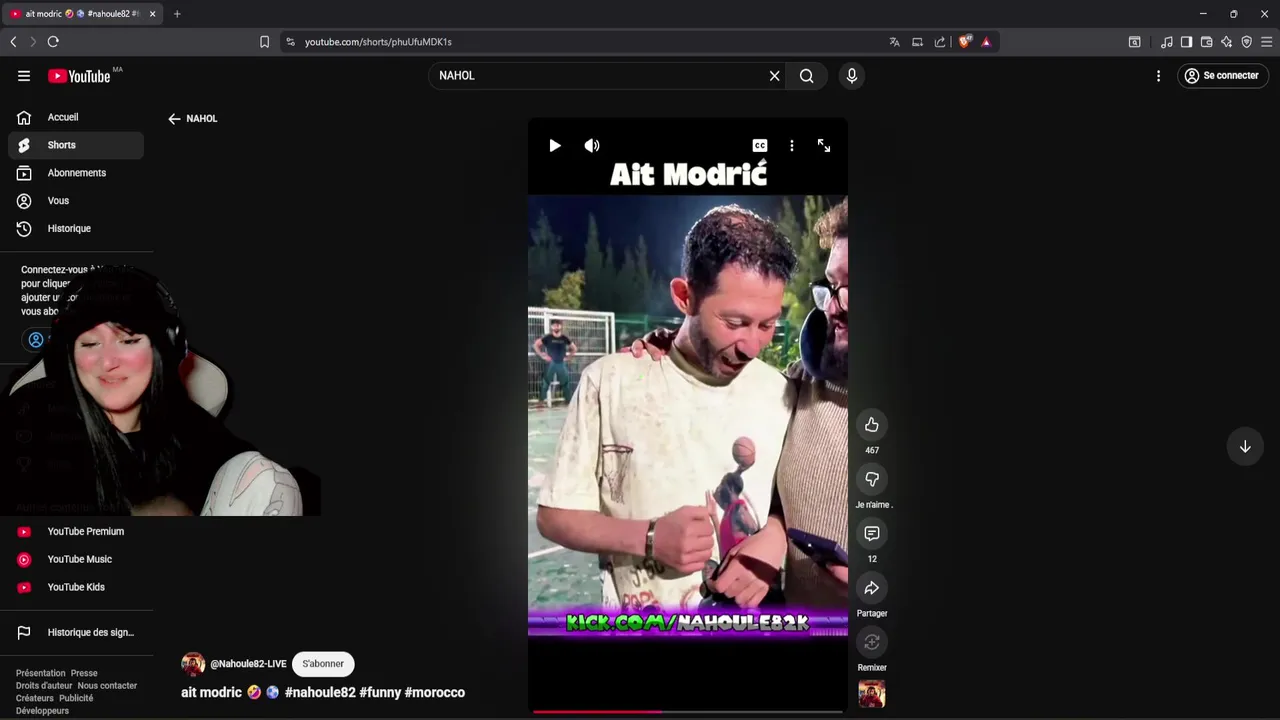Toggle the browser sidebar panel

[1186, 42]
